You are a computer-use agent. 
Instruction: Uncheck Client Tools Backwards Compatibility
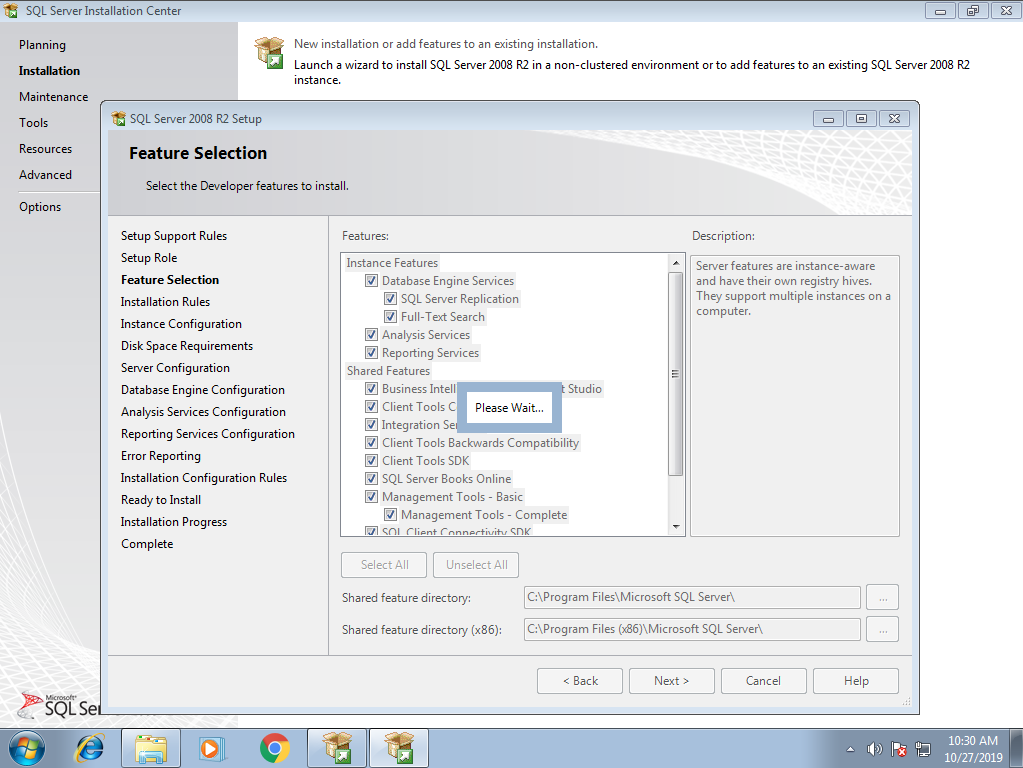pyautogui.click(x=371, y=443)
